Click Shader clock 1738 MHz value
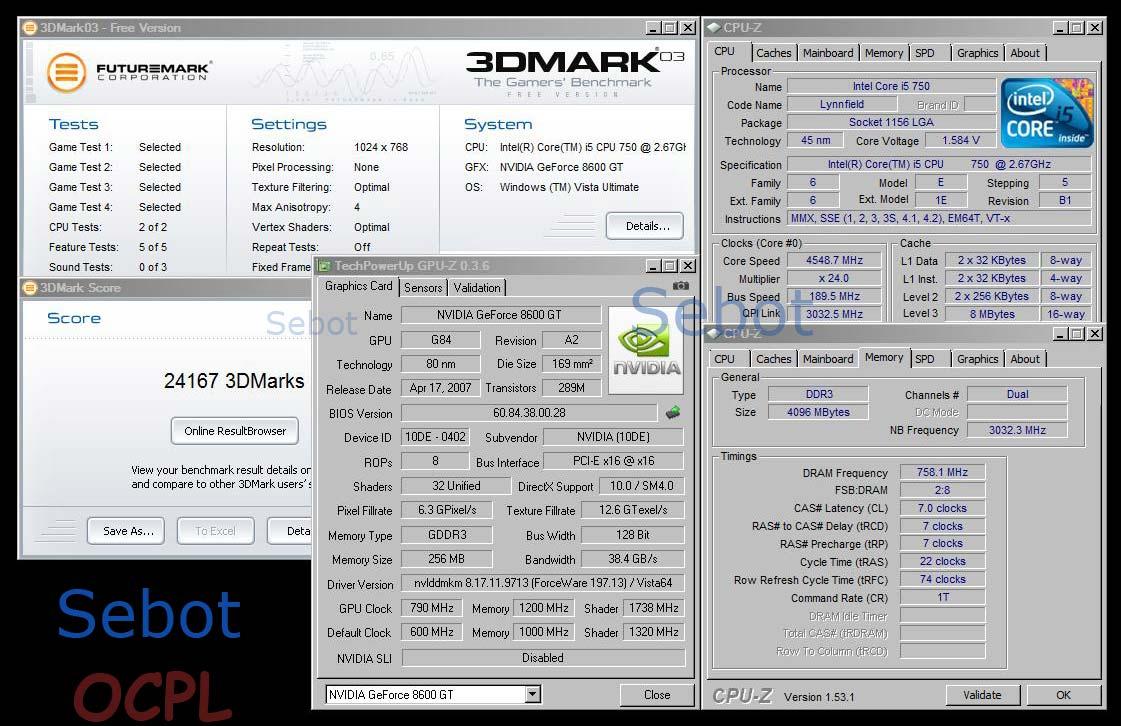Viewport: 1121px width, 726px height. click(653, 608)
